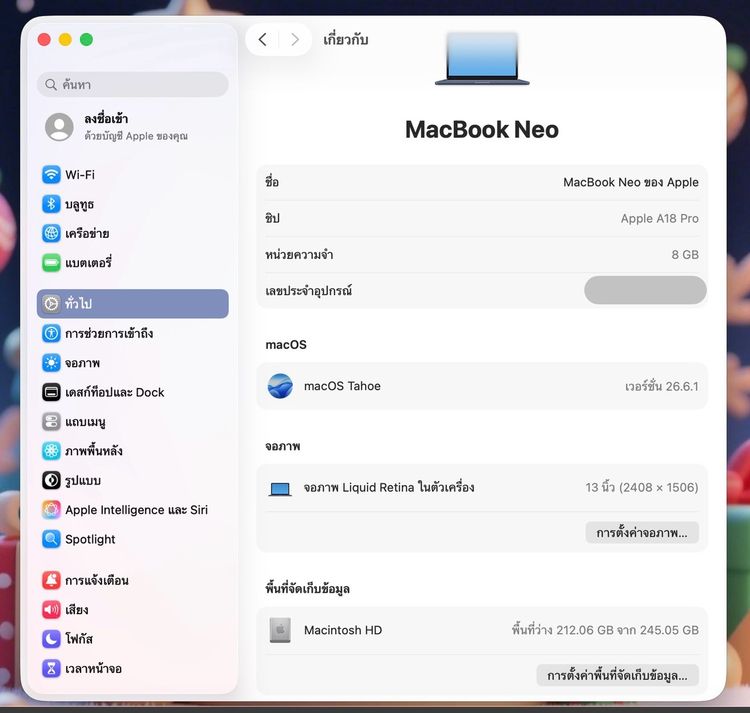The image size is (750, 713).
Task: Open Spotlight magnifier icon in sidebar
Action: click(x=51, y=539)
